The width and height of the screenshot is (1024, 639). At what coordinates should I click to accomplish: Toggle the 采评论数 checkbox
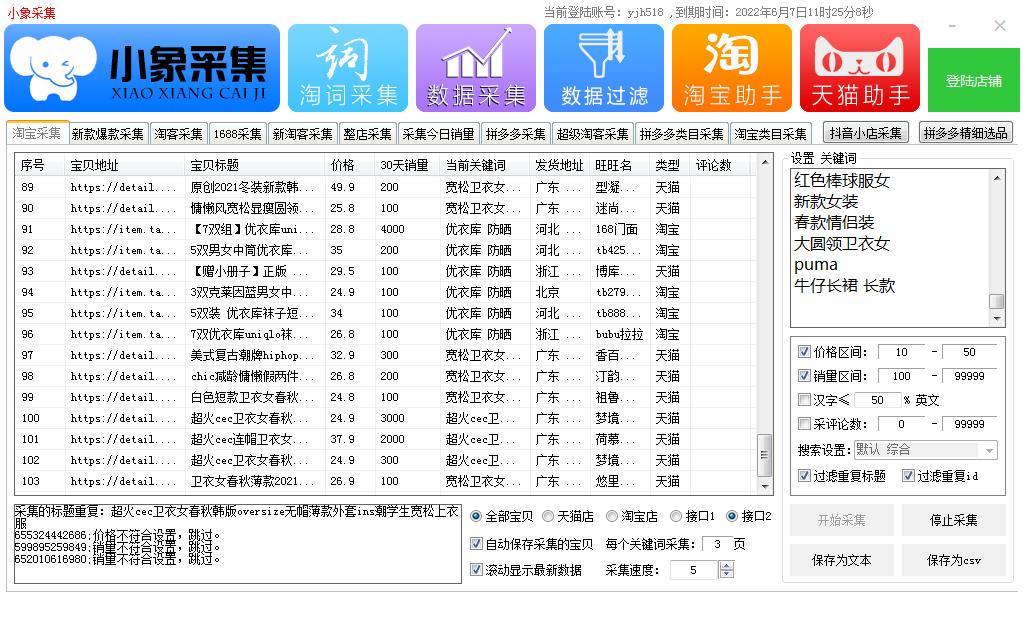pos(805,424)
